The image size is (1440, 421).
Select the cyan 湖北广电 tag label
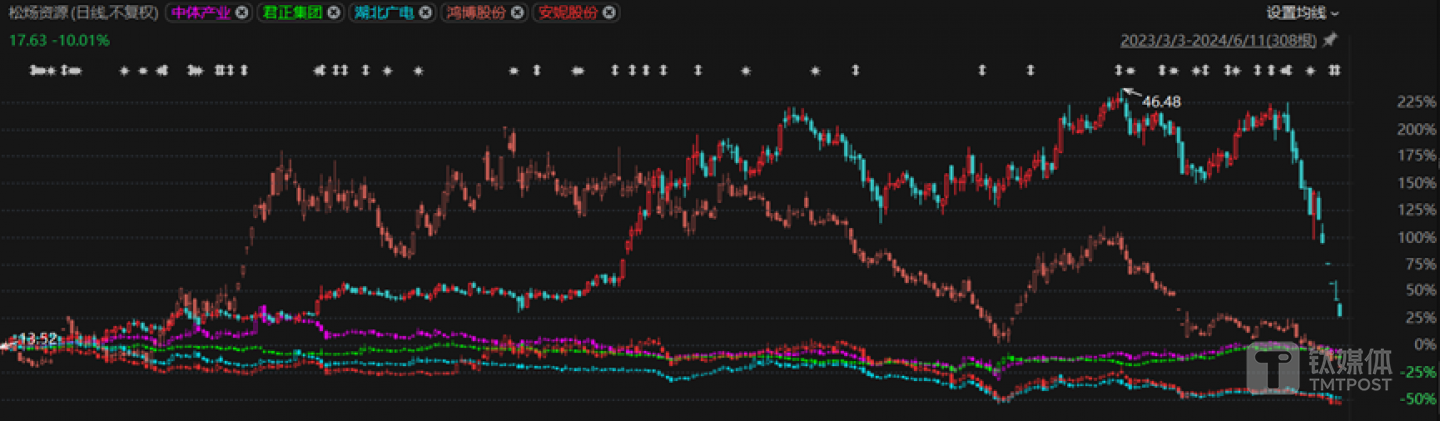[x=385, y=13]
